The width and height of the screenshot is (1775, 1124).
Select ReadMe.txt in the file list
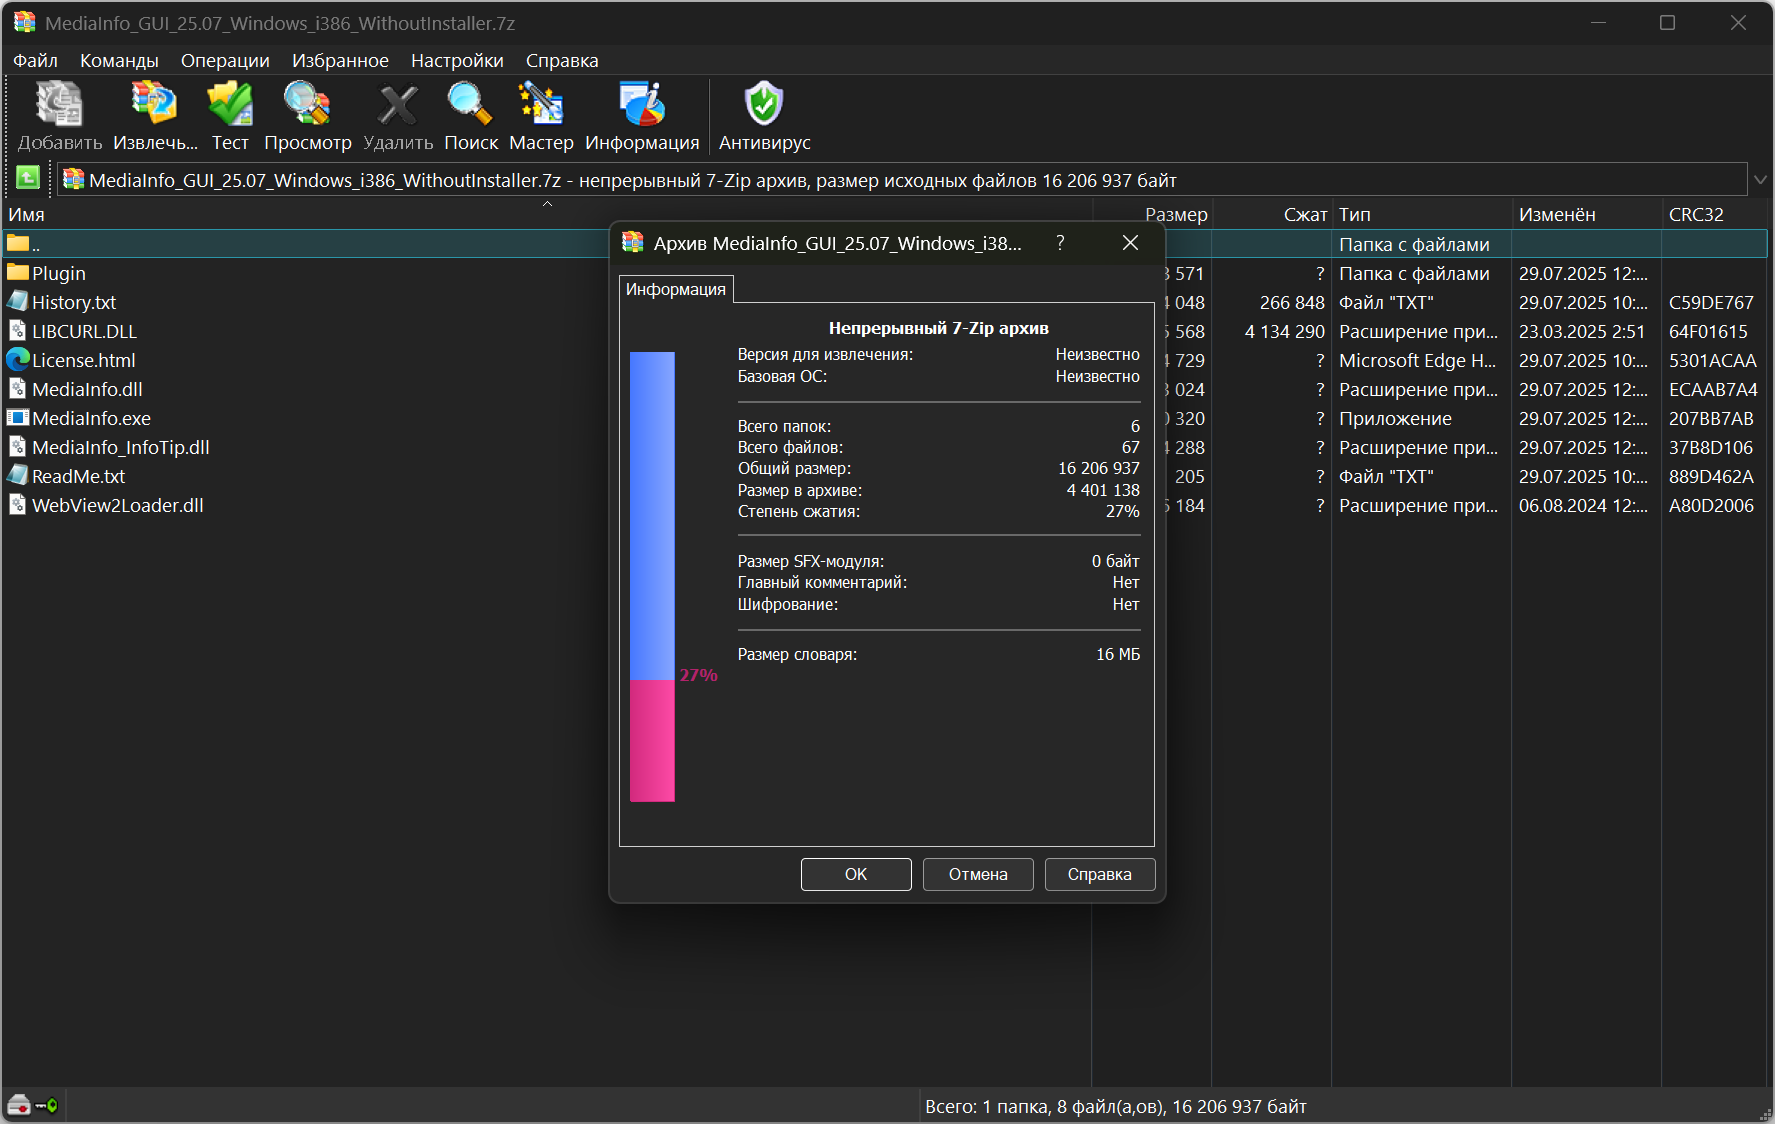click(x=78, y=476)
